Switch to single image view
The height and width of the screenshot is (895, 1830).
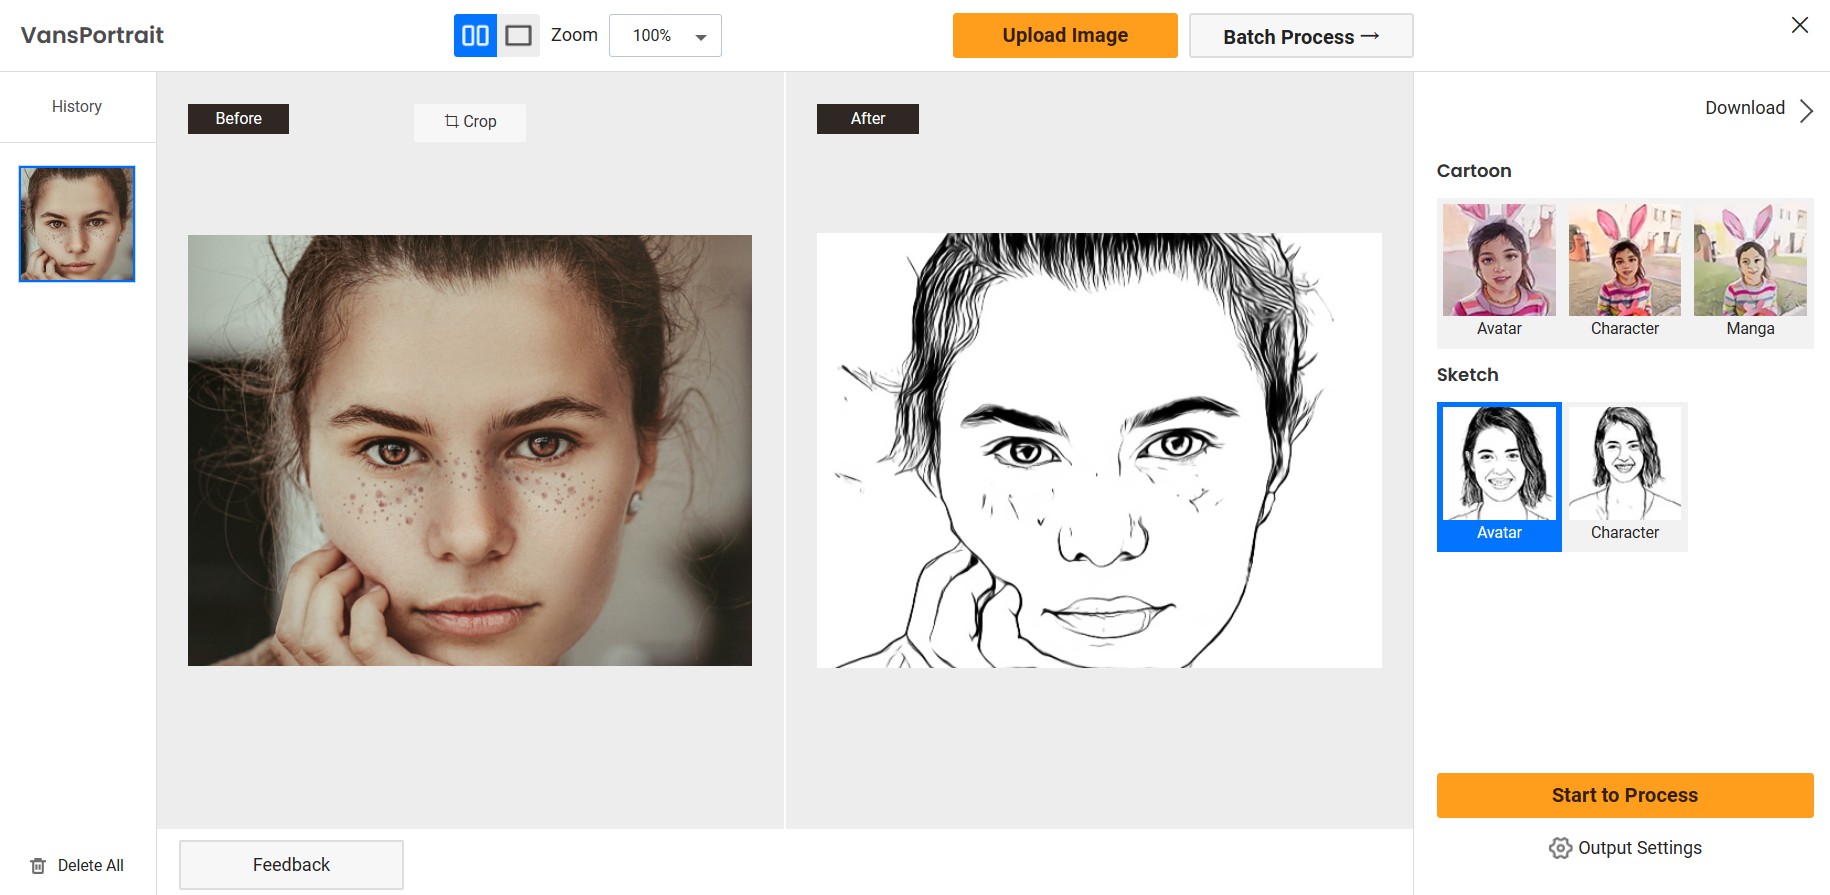click(x=518, y=36)
